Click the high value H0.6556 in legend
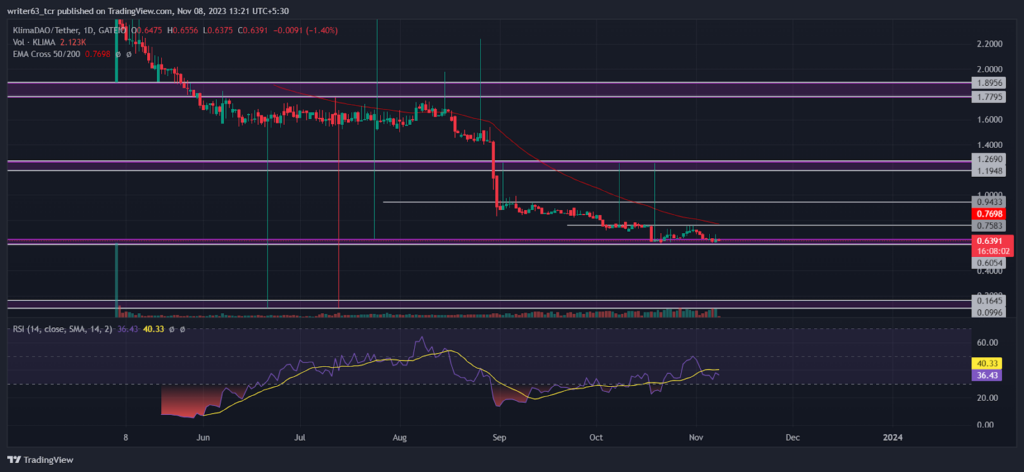The height and width of the screenshot is (472, 1024). click(182, 30)
